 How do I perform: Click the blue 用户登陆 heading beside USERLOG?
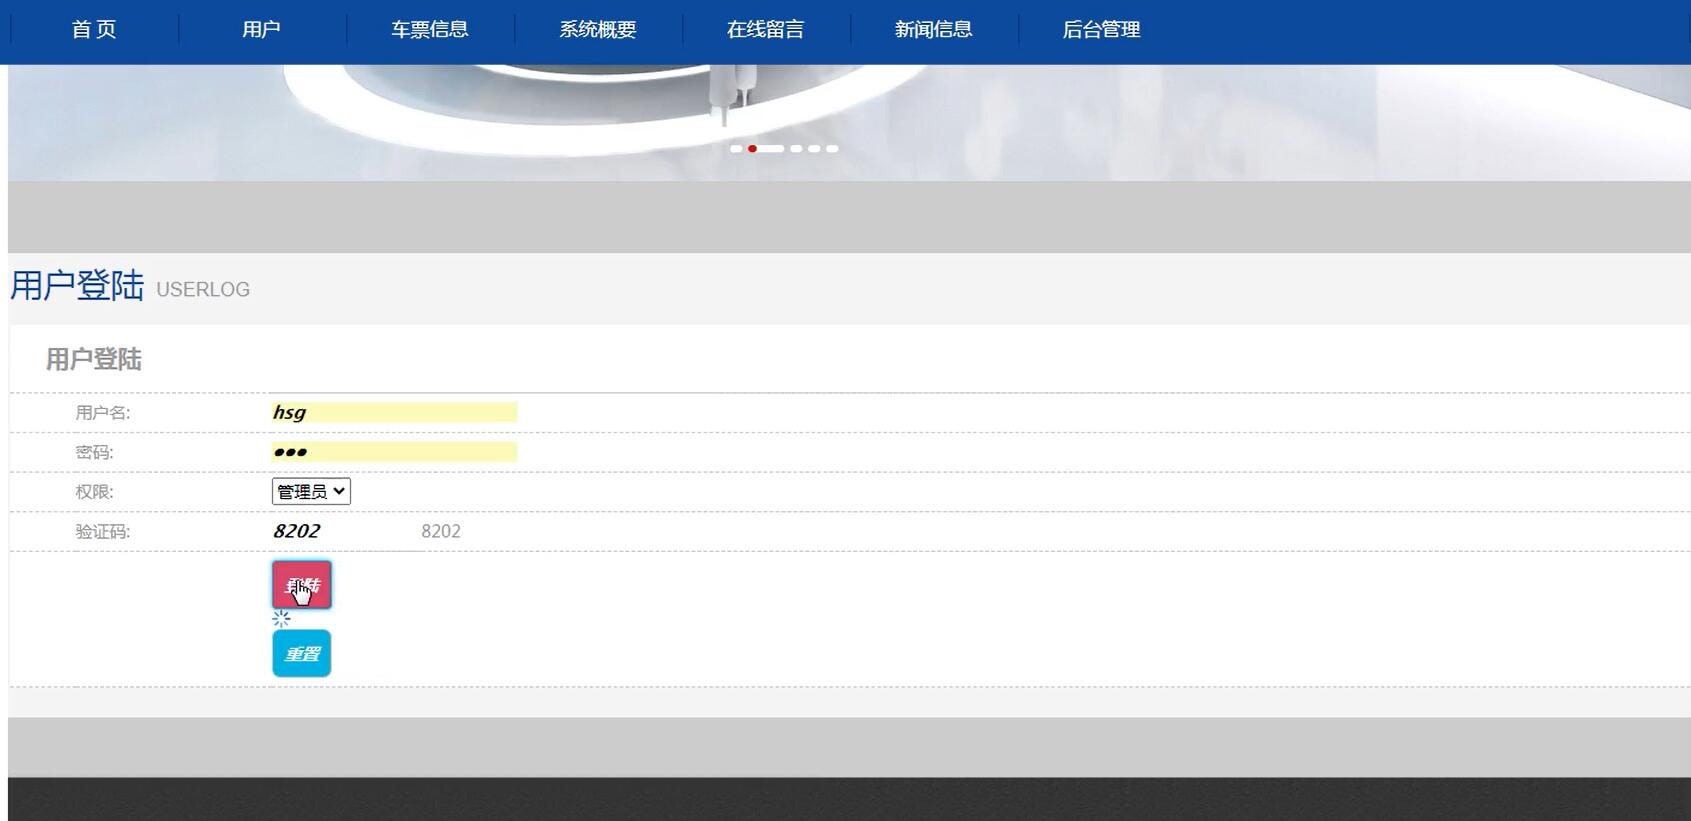pos(77,286)
